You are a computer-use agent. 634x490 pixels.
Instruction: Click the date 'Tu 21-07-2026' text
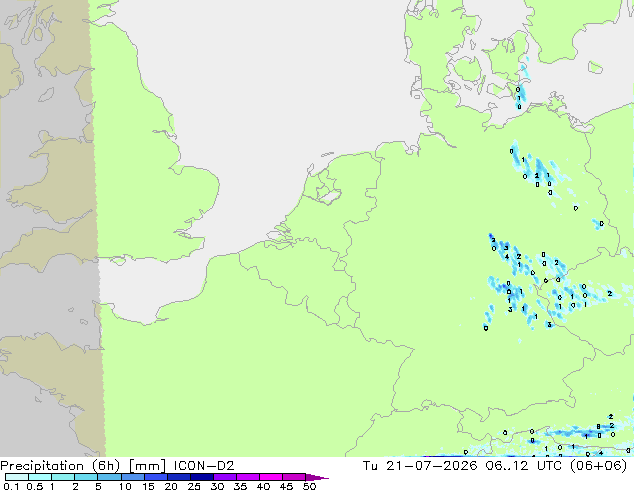click(x=420, y=466)
